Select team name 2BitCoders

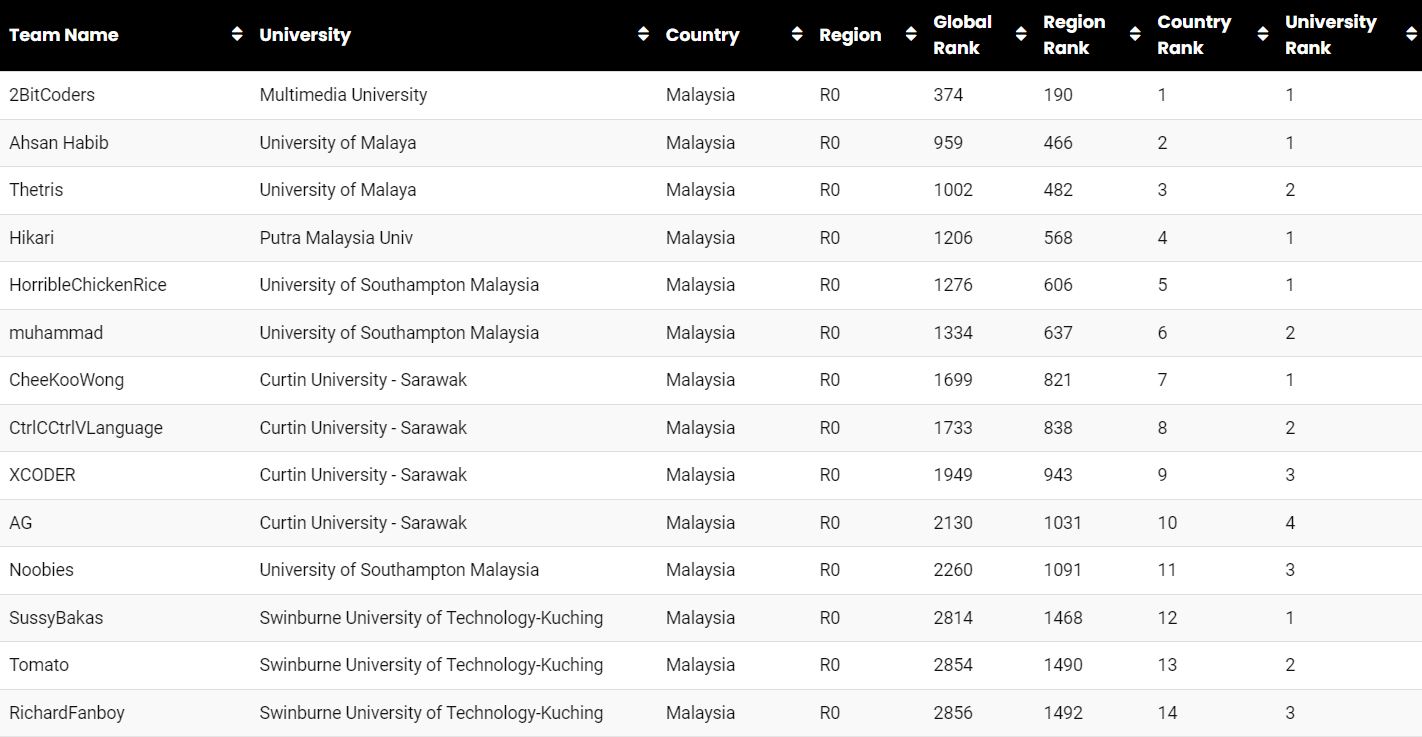pos(52,95)
